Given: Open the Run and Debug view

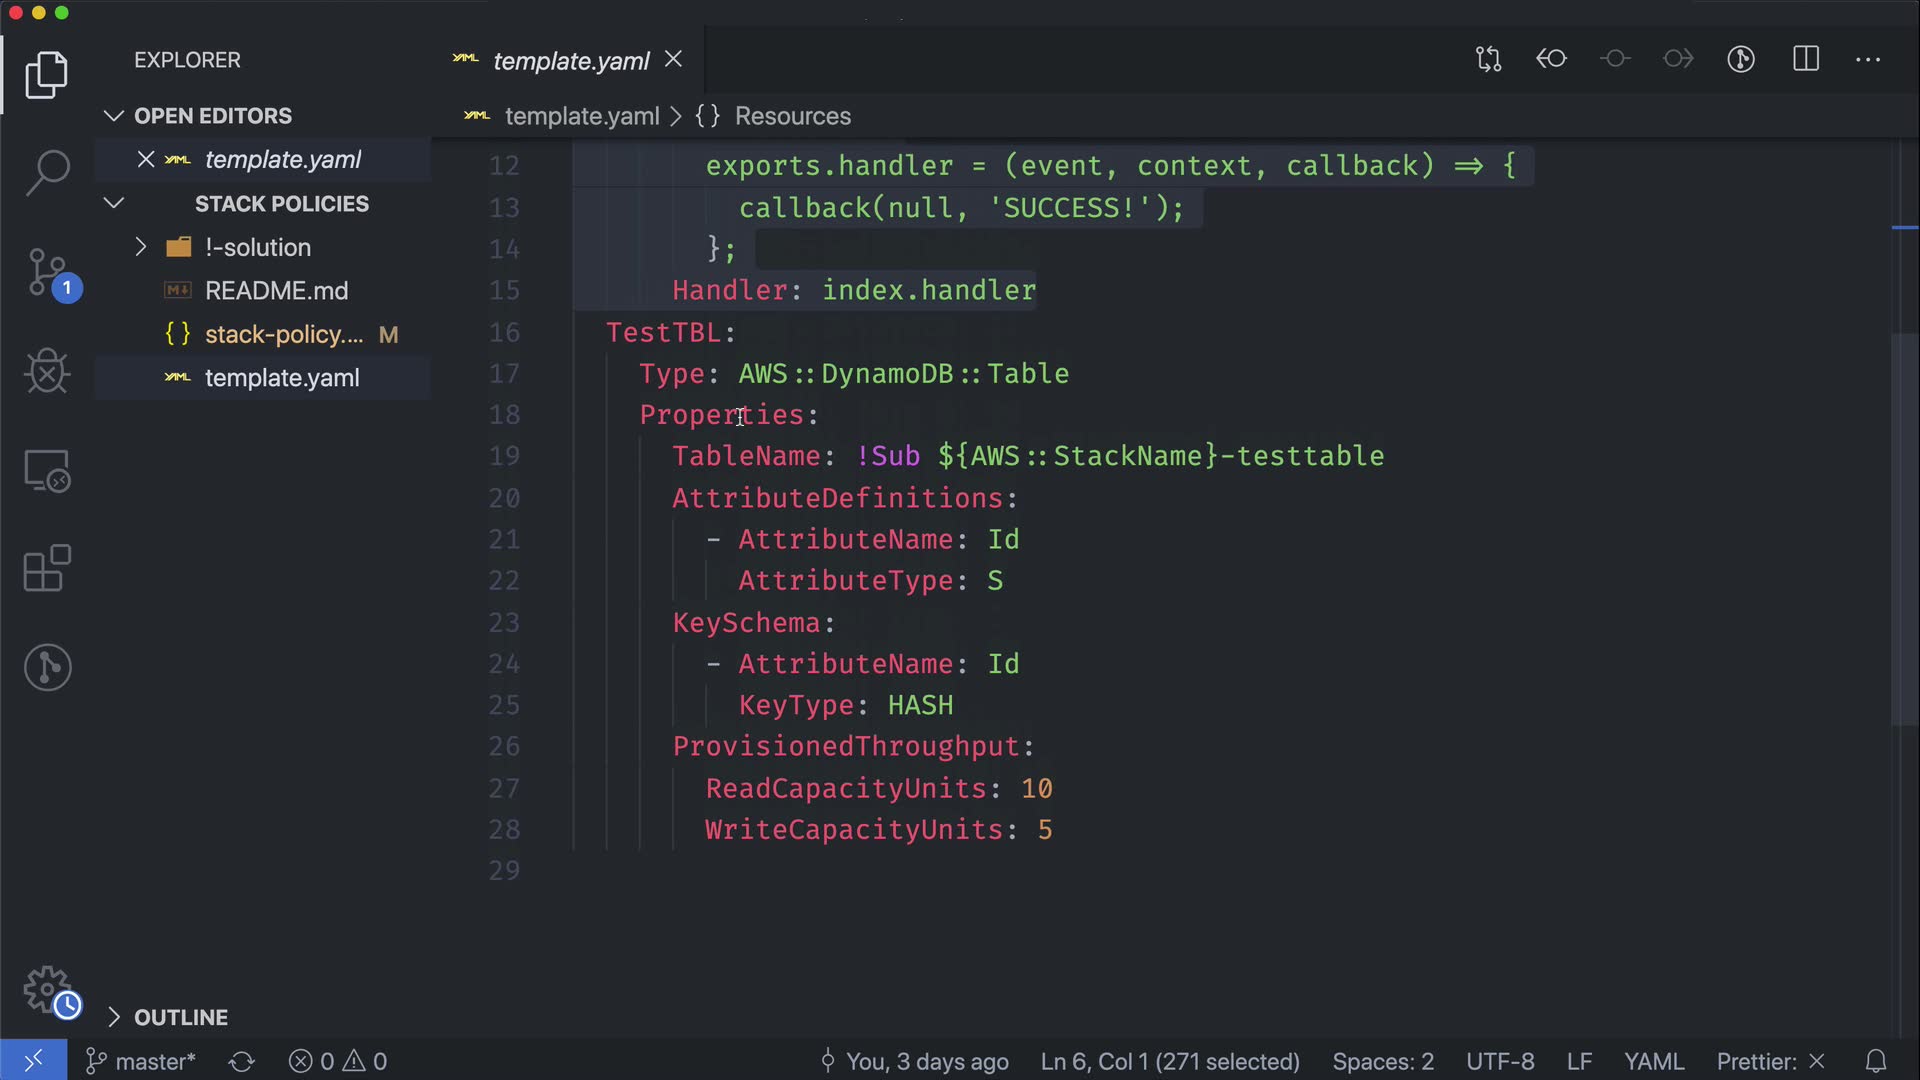Looking at the screenshot, I should pos(47,372).
